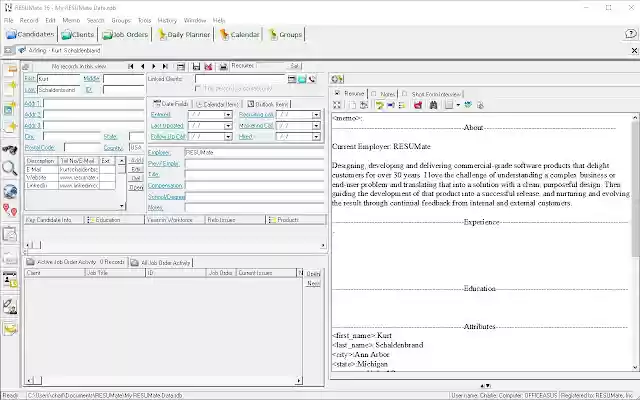
Task: Click the print record icon
Action: 223,67
